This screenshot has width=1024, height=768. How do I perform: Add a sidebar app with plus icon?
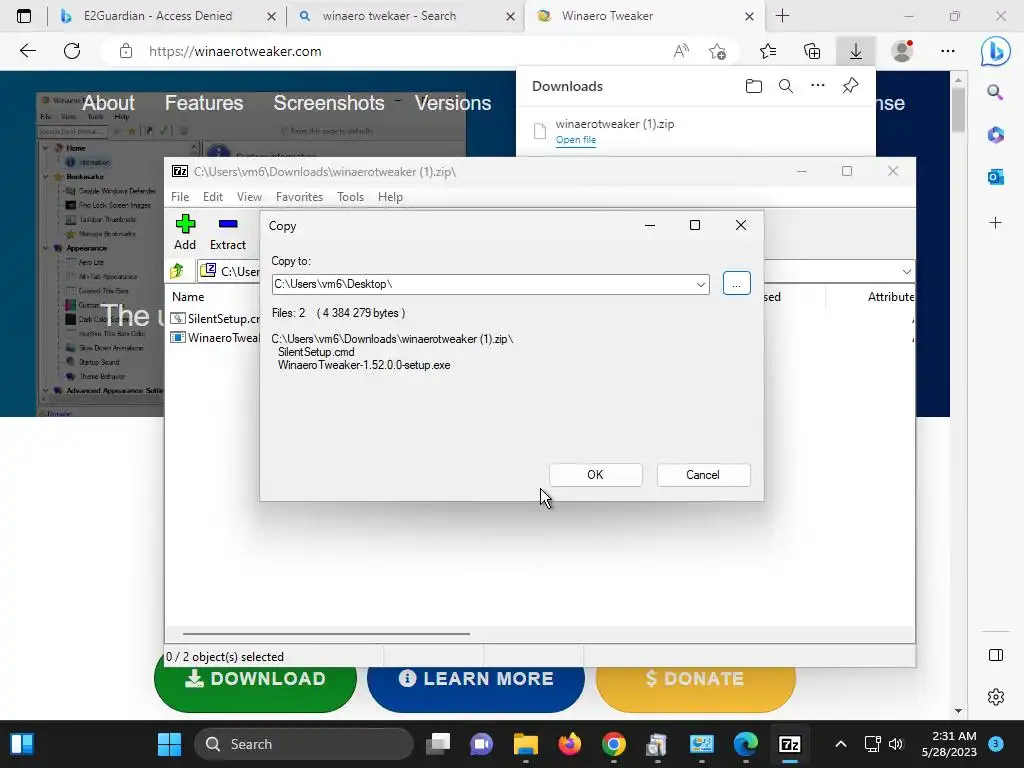pyautogui.click(x=995, y=223)
